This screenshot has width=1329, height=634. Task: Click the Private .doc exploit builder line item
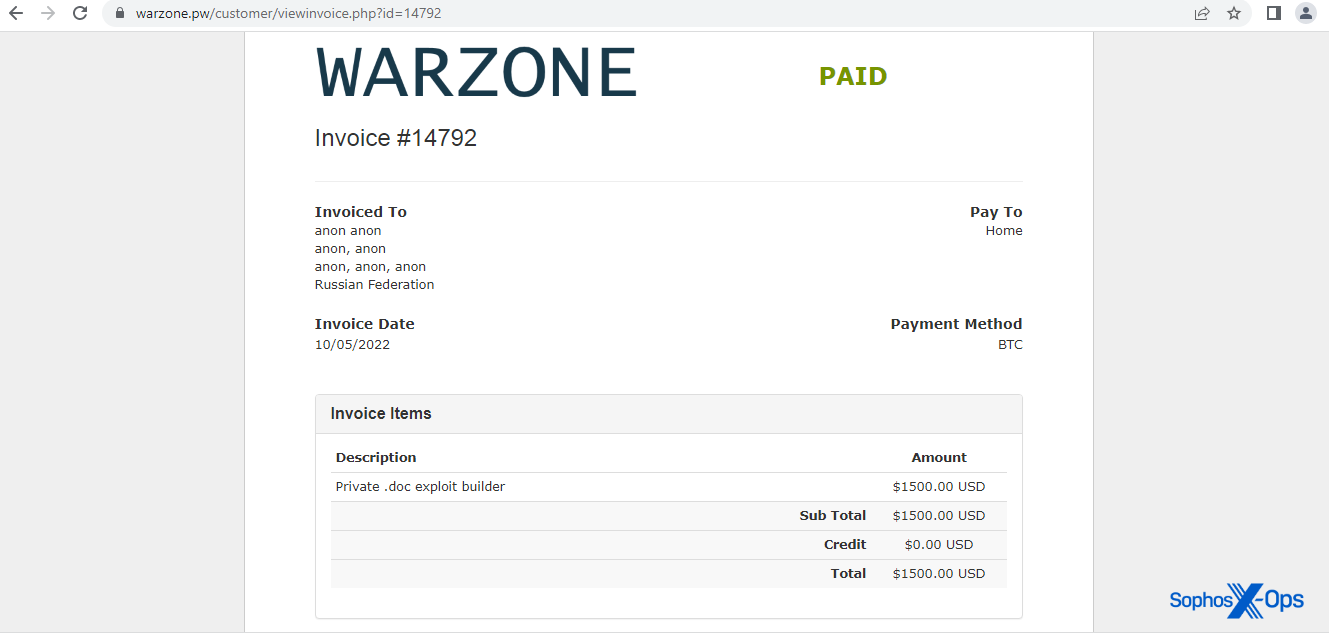(420, 486)
